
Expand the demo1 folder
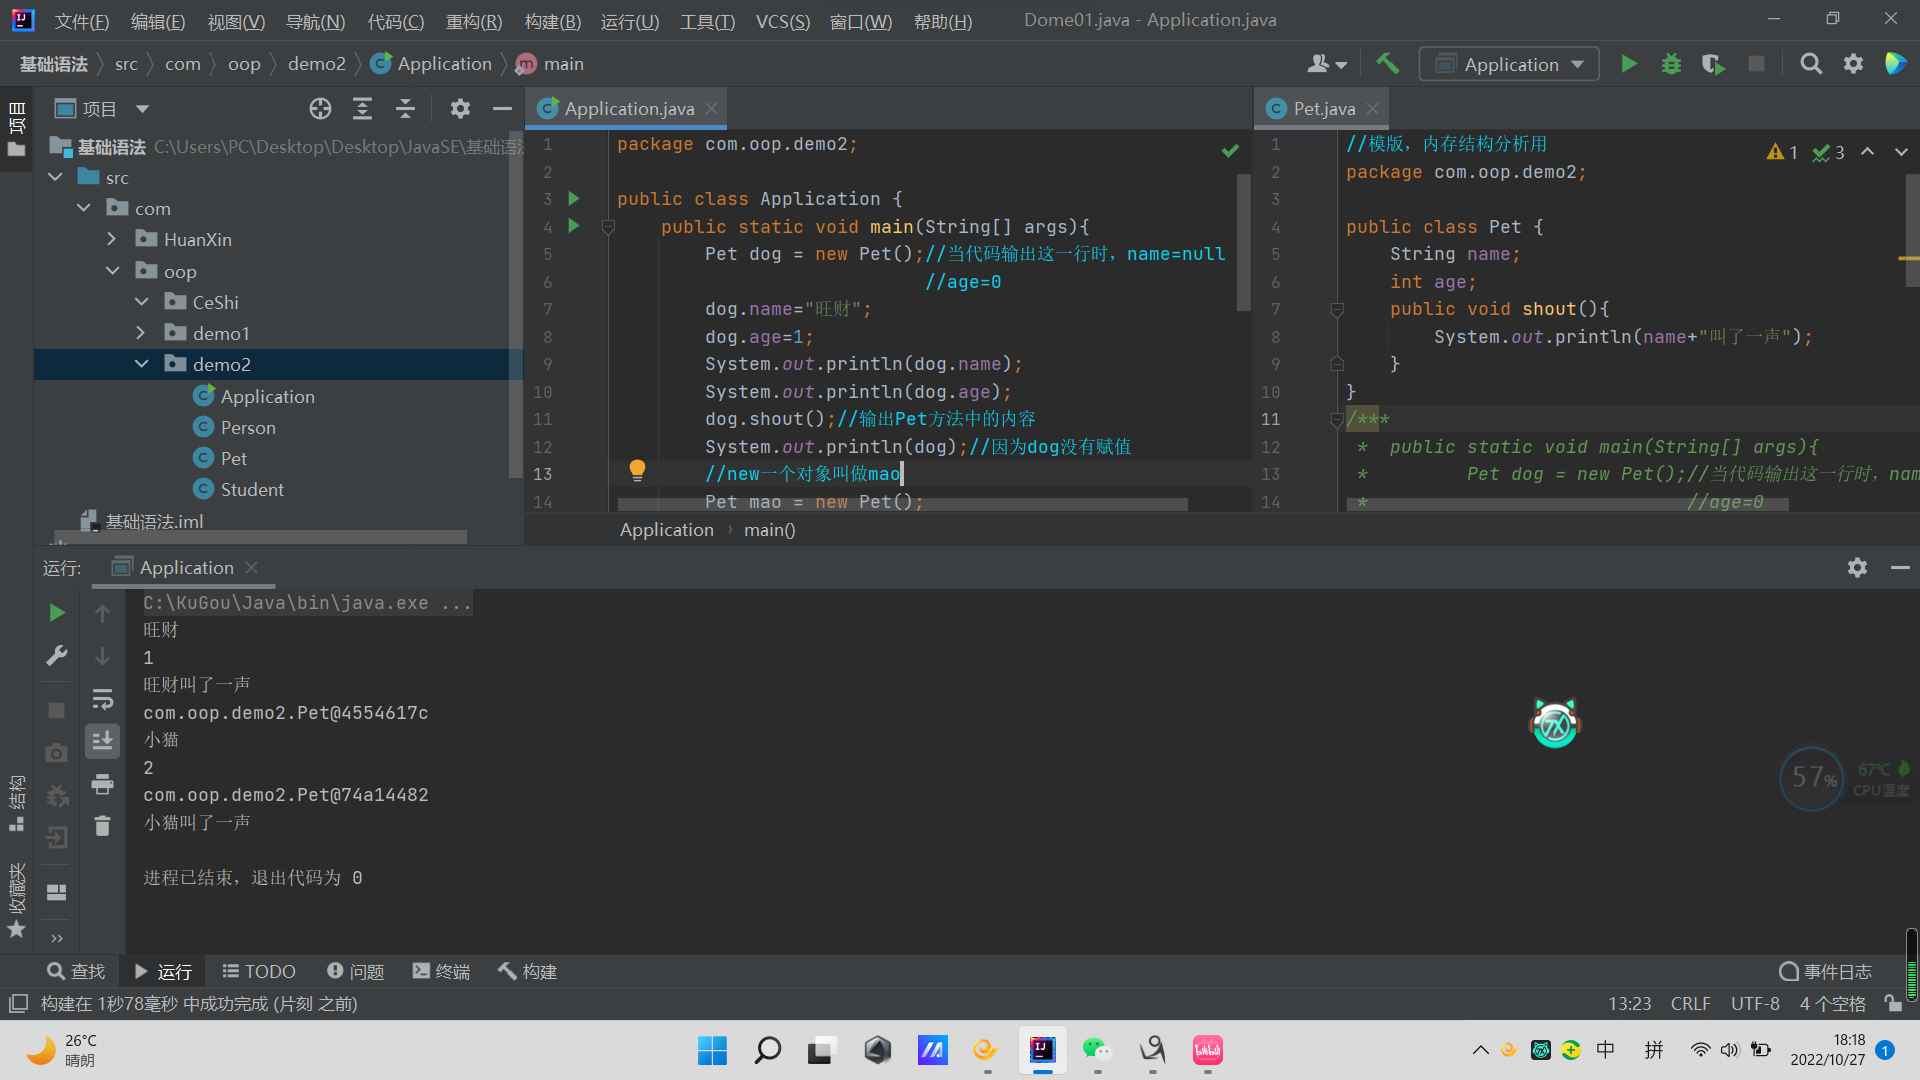coord(141,333)
